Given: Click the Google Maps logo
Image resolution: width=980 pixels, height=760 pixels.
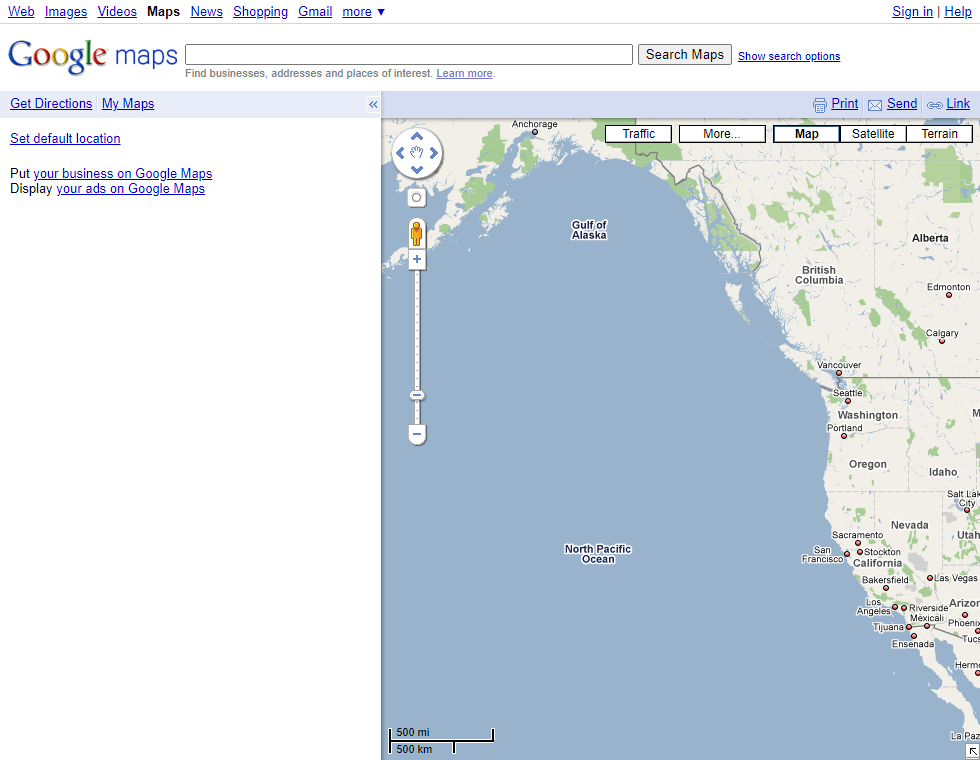Looking at the screenshot, I should [93, 56].
